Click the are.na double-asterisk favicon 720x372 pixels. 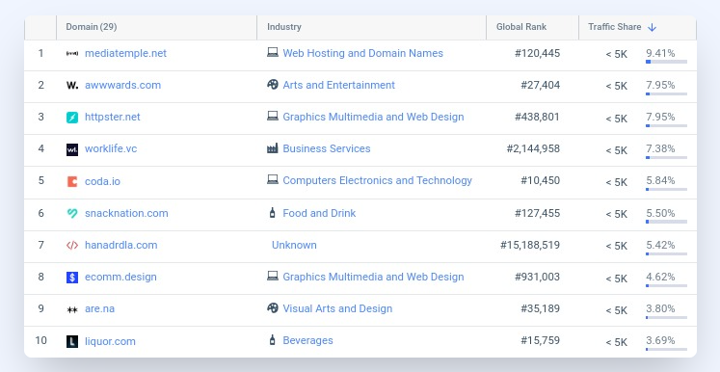tap(72, 310)
